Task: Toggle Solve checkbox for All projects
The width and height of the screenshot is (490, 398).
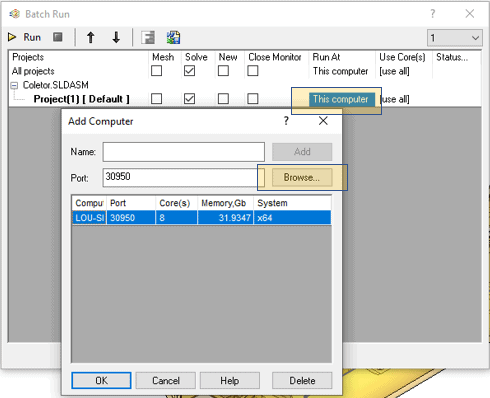Action: [x=189, y=71]
